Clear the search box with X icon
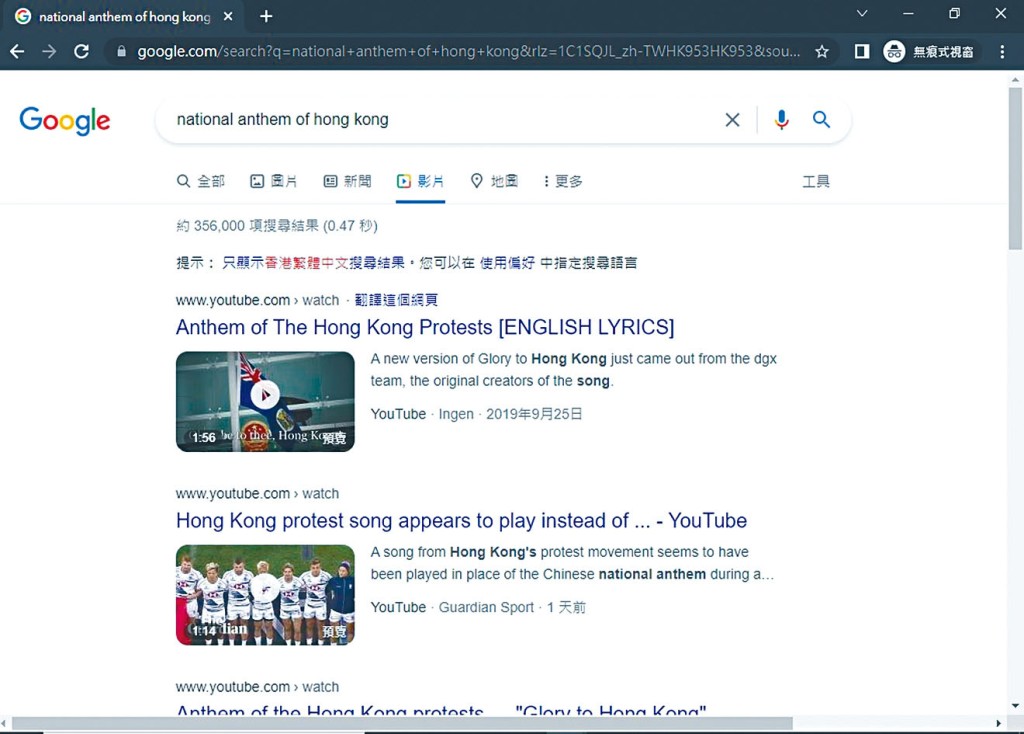The image size is (1024, 734). tap(732, 120)
